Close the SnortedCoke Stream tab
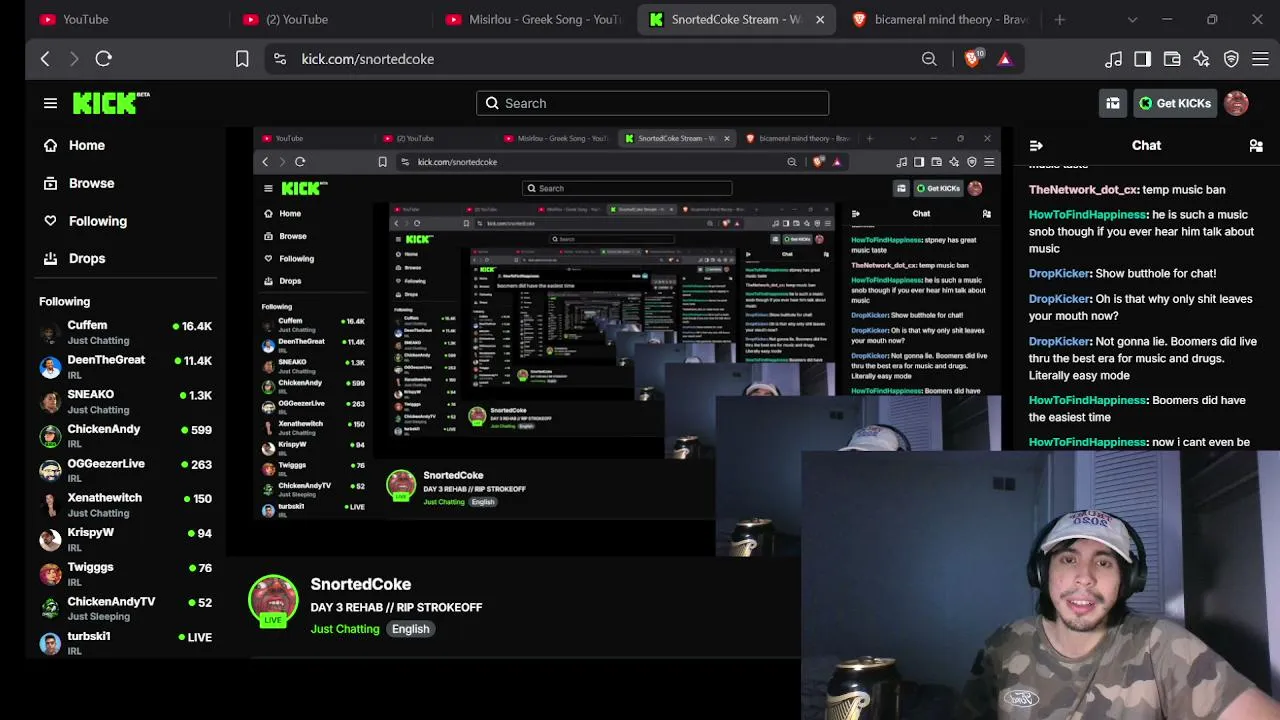This screenshot has width=1280, height=720. pyautogui.click(x=820, y=19)
